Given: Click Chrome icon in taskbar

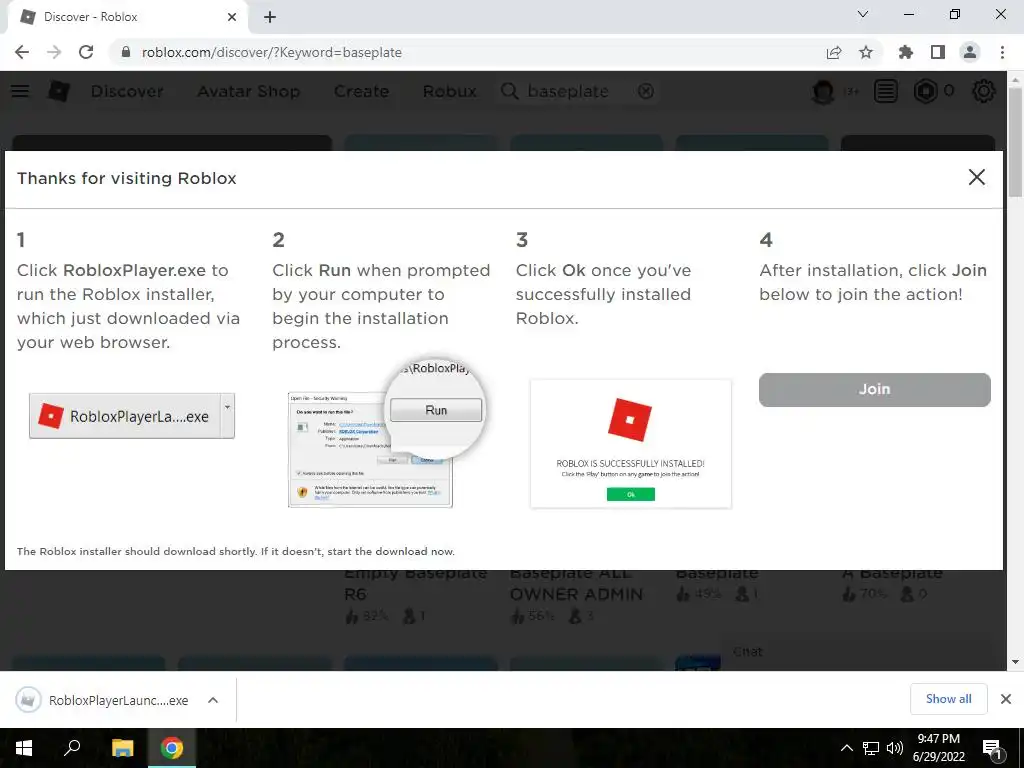Looking at the screenshot, I should pyautogui.click(x=172, y=747).
